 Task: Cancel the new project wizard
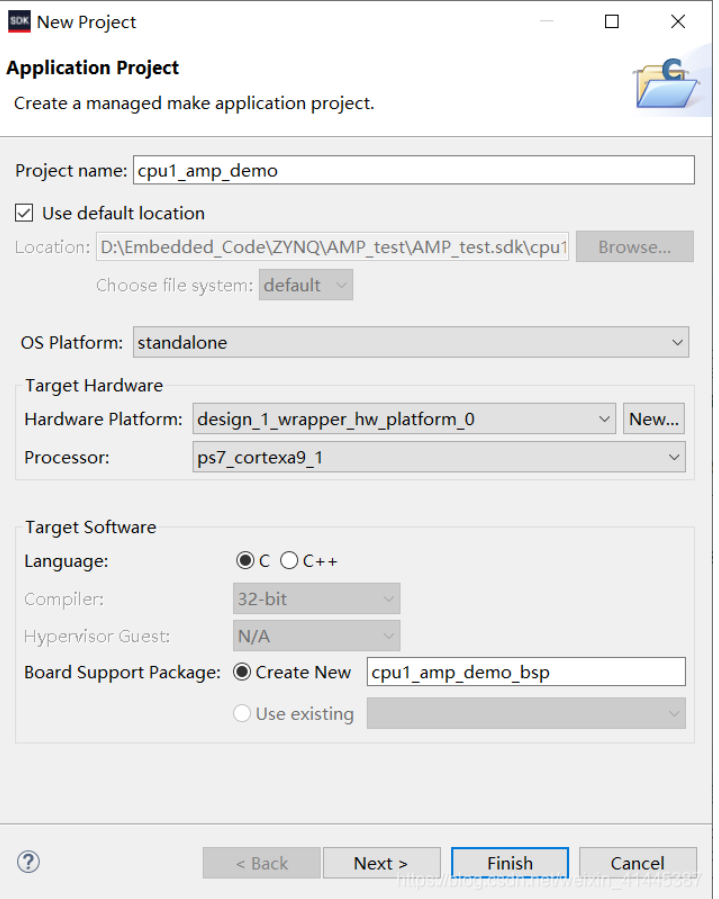pyautogui.click(x=637, y=863)
